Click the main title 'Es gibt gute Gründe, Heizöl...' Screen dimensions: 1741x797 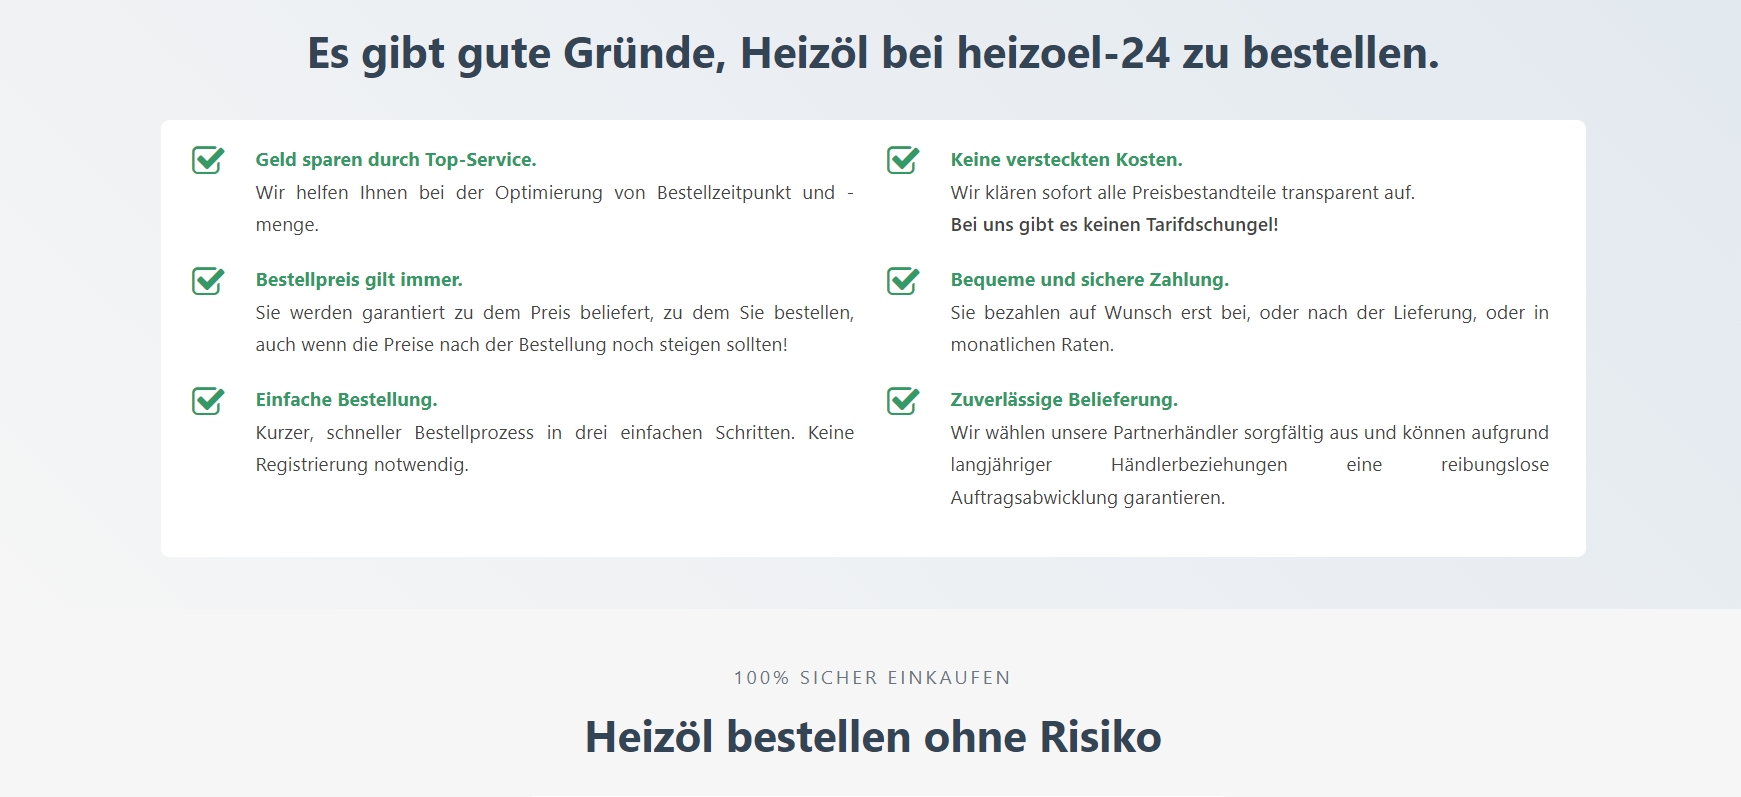click(873, 53)
